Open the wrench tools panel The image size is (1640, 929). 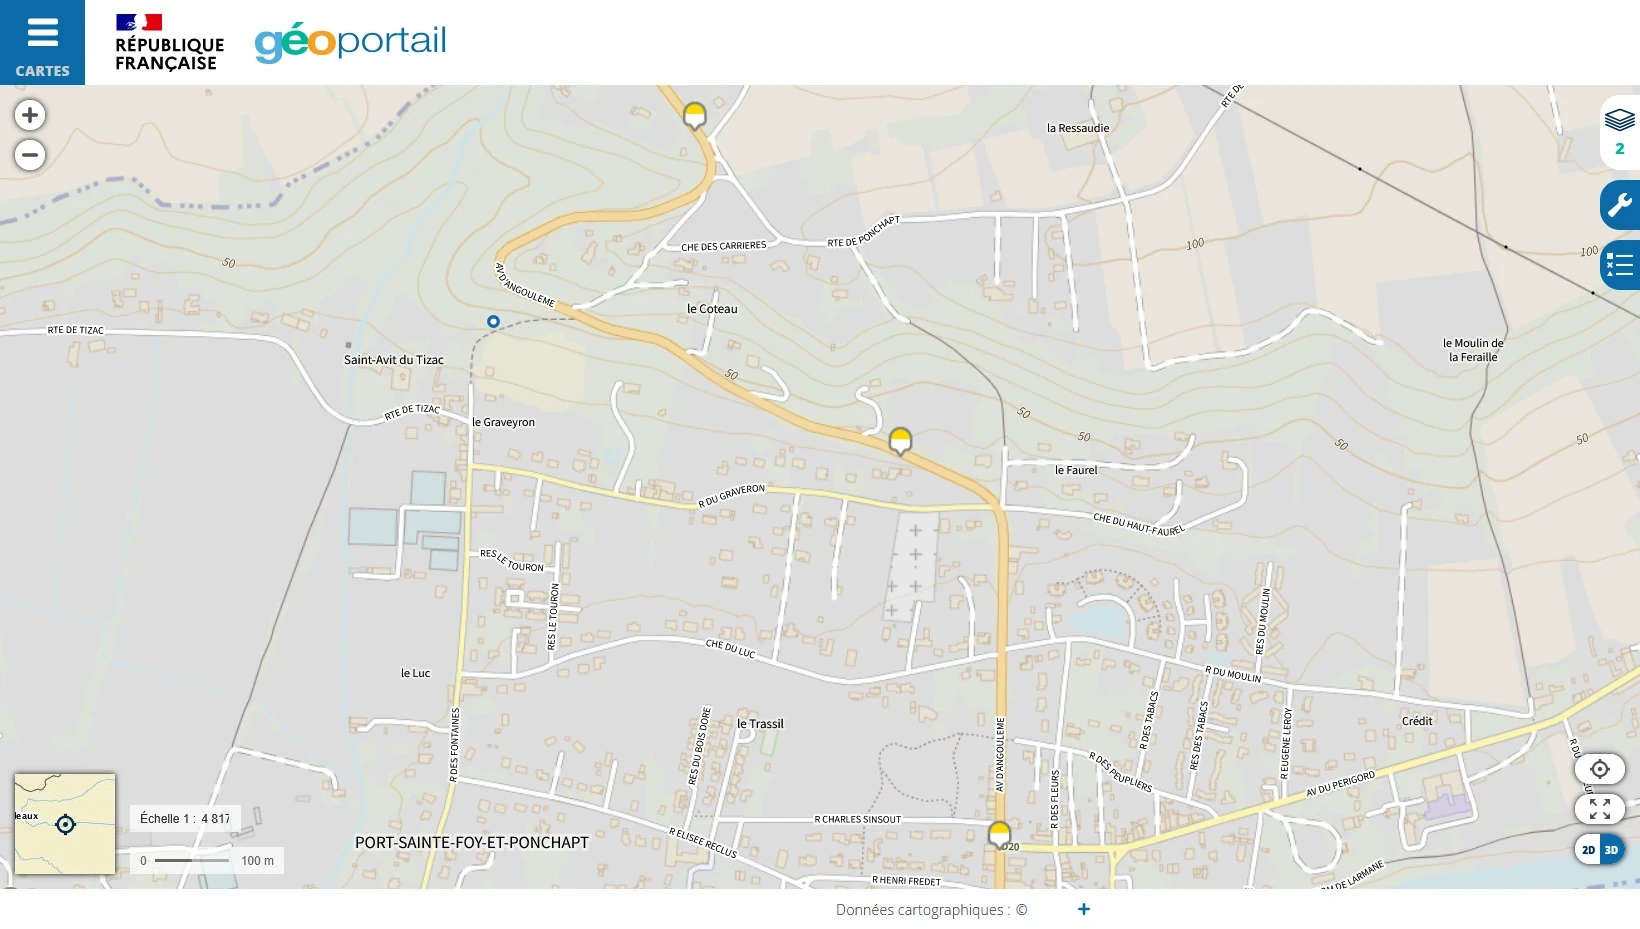(x=1620, y=206)
